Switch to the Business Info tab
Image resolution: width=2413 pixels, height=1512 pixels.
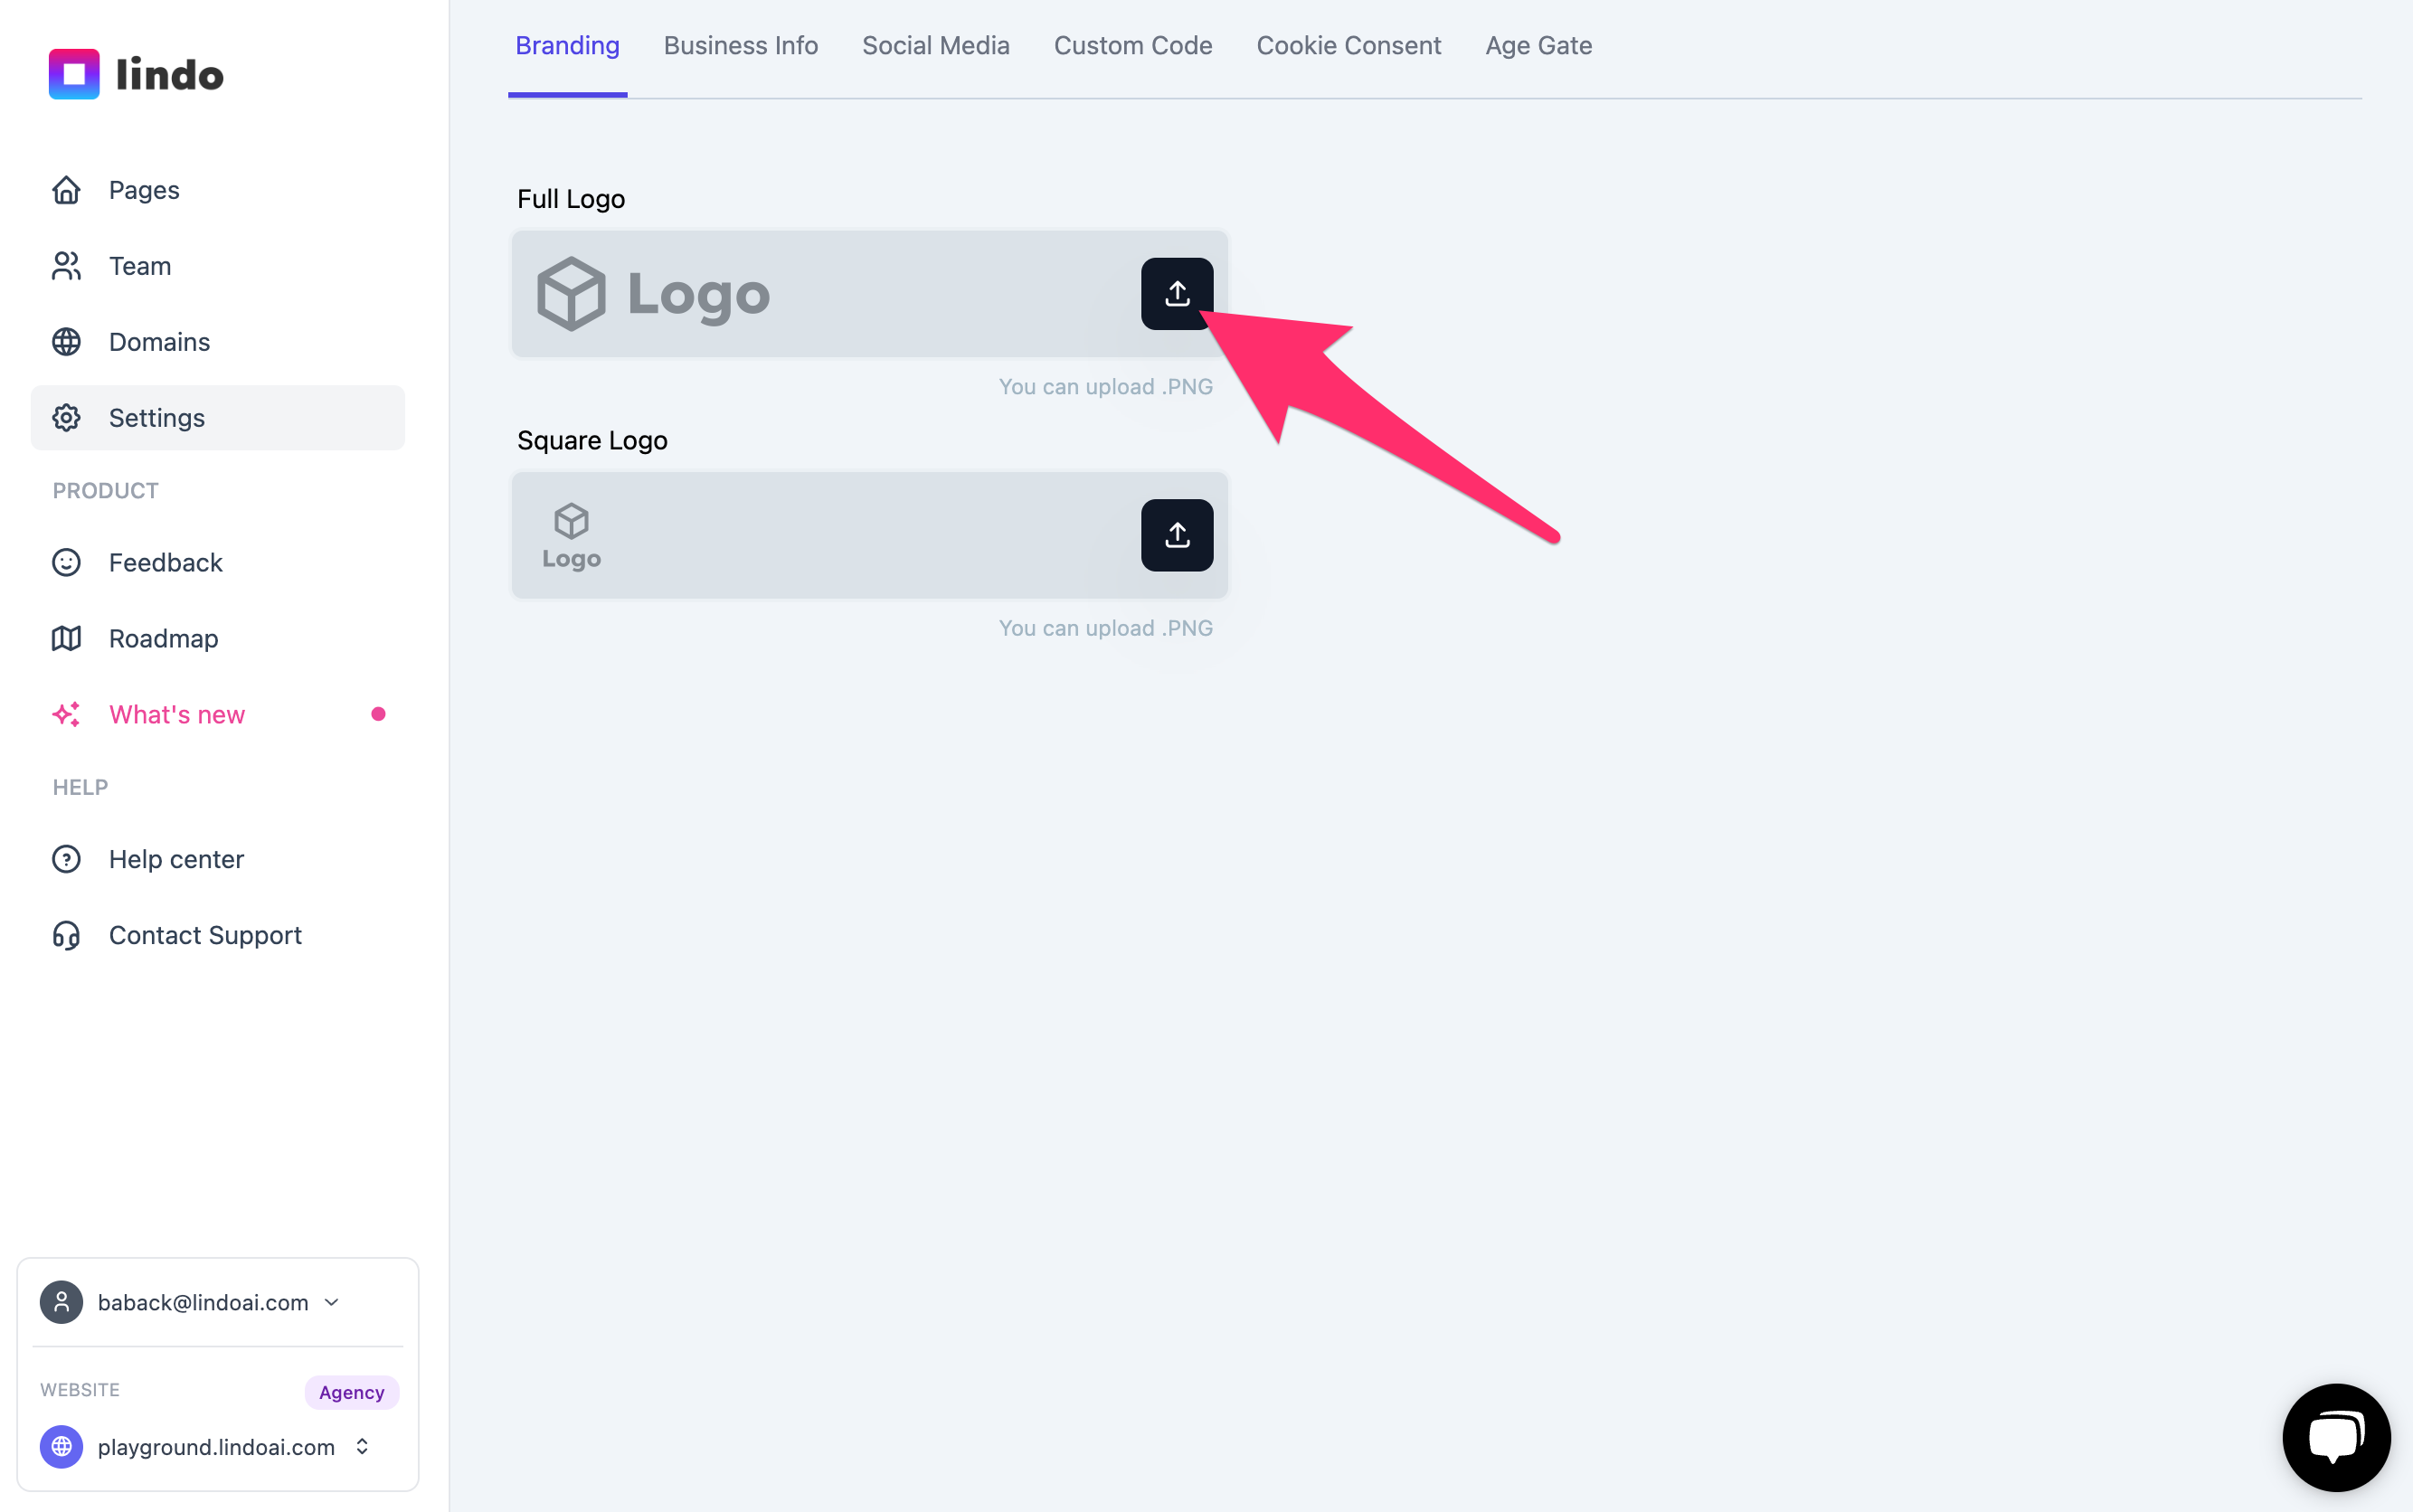[741, 46]
